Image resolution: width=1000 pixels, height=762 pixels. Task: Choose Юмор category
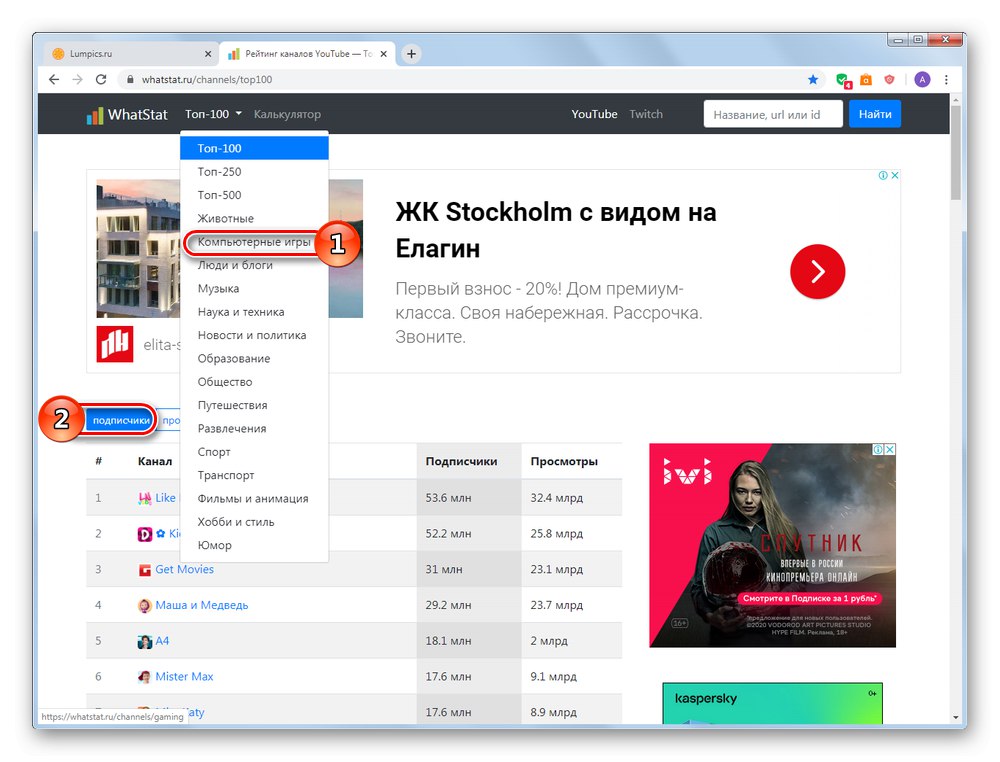[x=254, y=546]
